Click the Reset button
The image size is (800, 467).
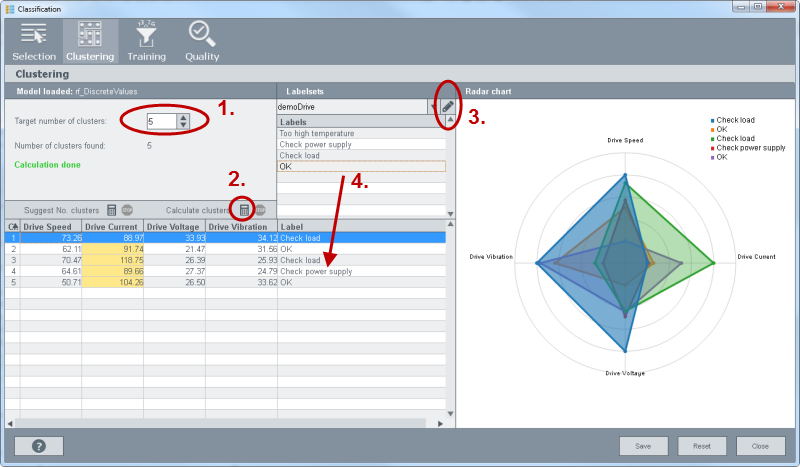click(702, 446)
